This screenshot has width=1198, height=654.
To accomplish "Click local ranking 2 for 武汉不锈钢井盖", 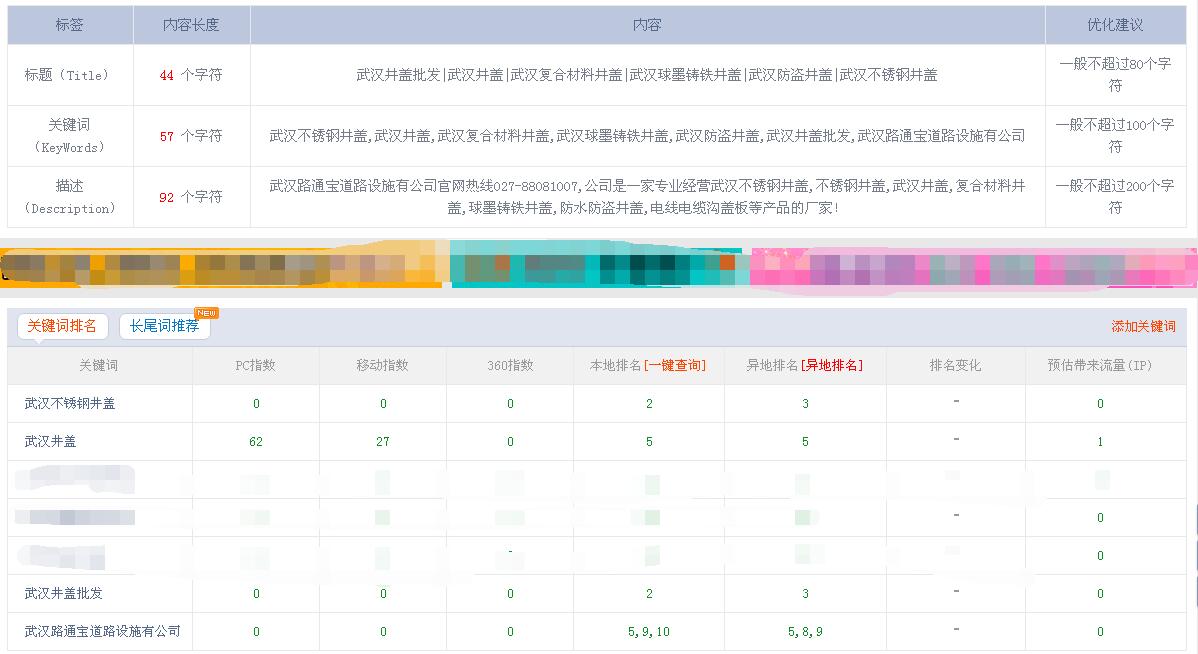I will point(648,403).
